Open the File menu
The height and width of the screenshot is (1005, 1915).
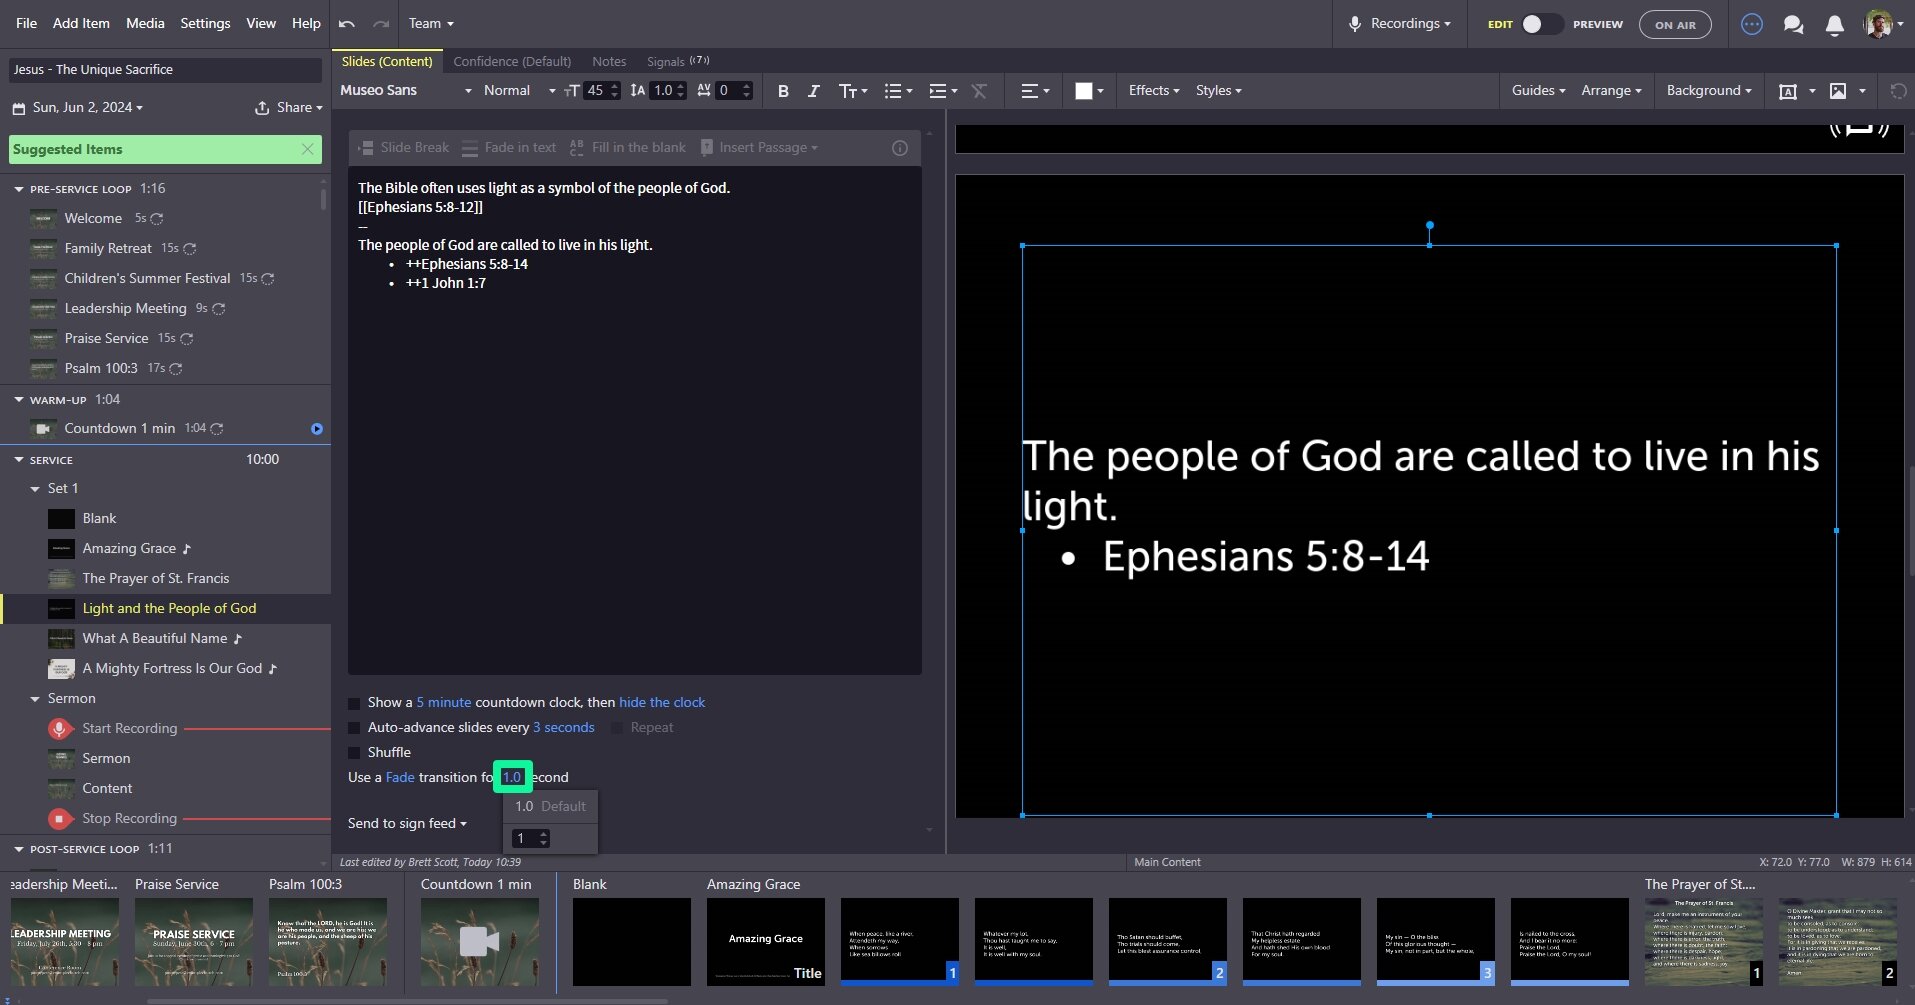[x=27, y=23]
